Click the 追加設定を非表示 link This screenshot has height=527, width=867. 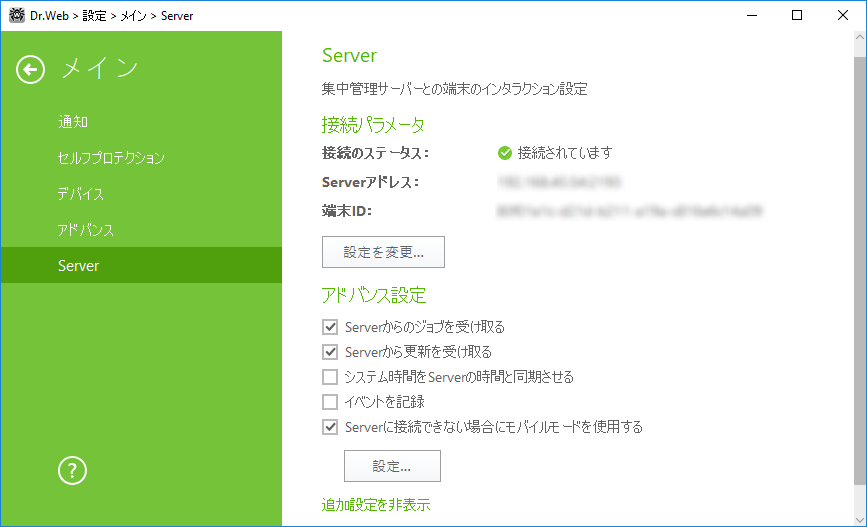coord(376,505)
